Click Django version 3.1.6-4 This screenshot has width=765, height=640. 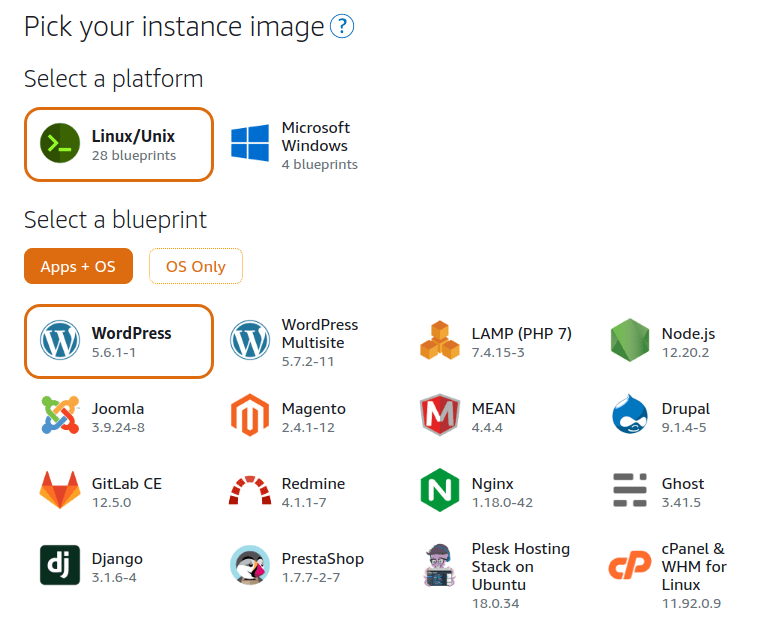(114, 578)
